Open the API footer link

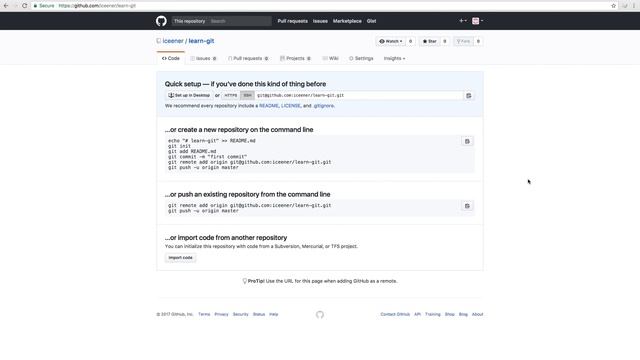pyautogui.click(x=418, y=314)
